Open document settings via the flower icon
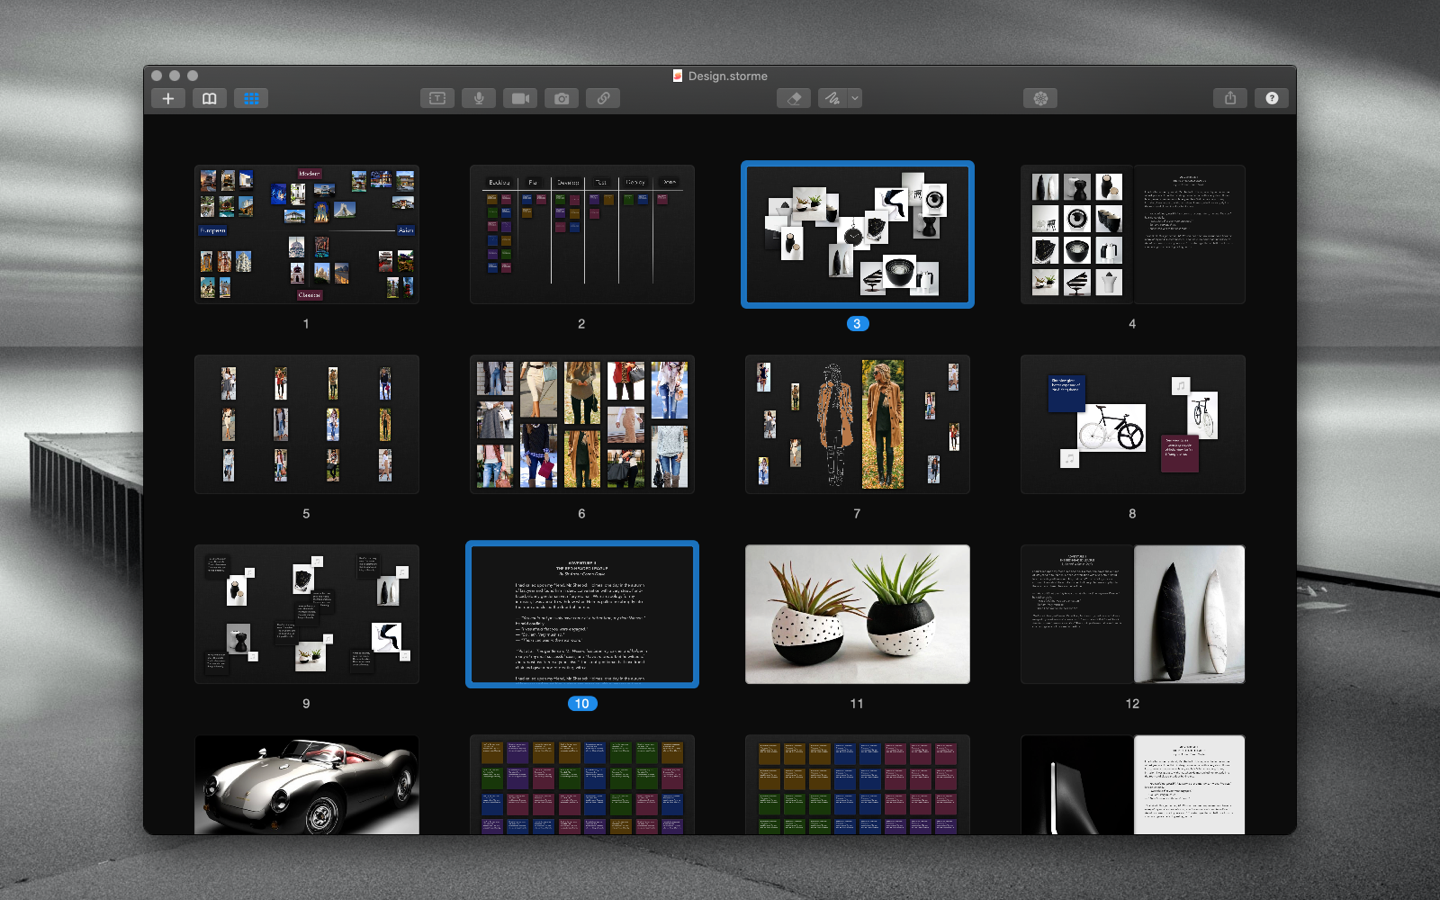Image resolution: width=1440 pixels, height=900 pixels. (1040, 98)
